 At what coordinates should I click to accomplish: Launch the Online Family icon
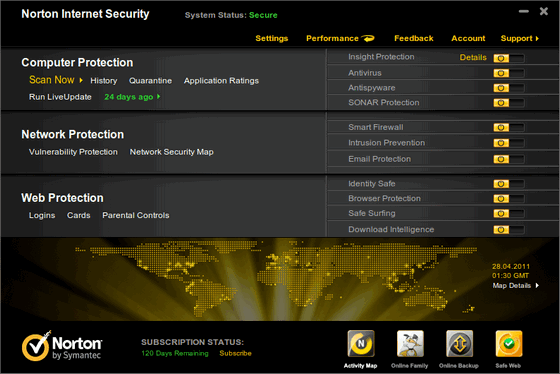tap(410, 344)
